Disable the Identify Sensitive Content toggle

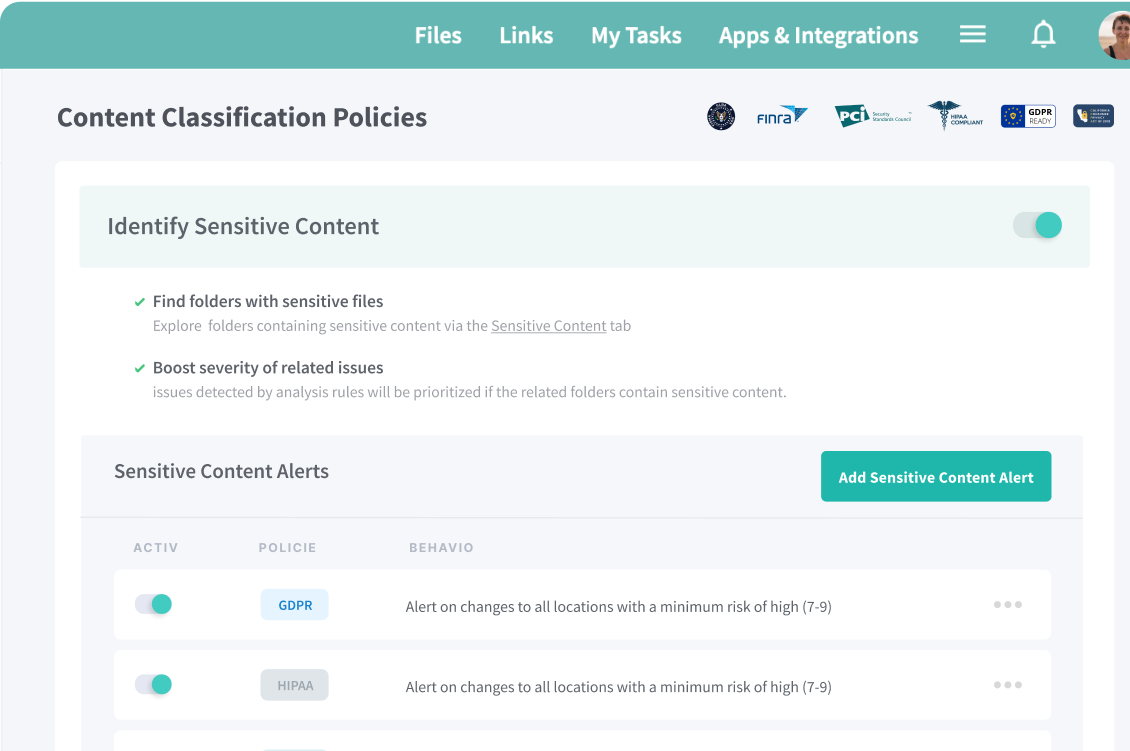tap(1037, 225)
